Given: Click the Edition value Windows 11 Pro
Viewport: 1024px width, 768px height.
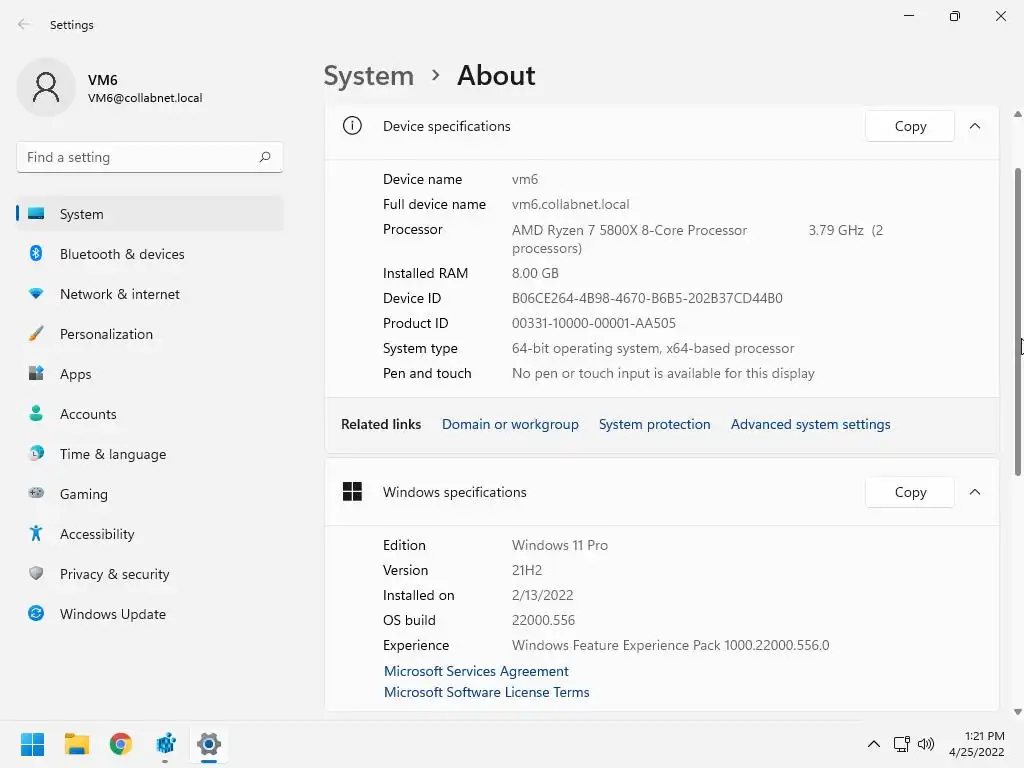Looking at the screenshot, I should pyautogui.click(x=560, y=545).
